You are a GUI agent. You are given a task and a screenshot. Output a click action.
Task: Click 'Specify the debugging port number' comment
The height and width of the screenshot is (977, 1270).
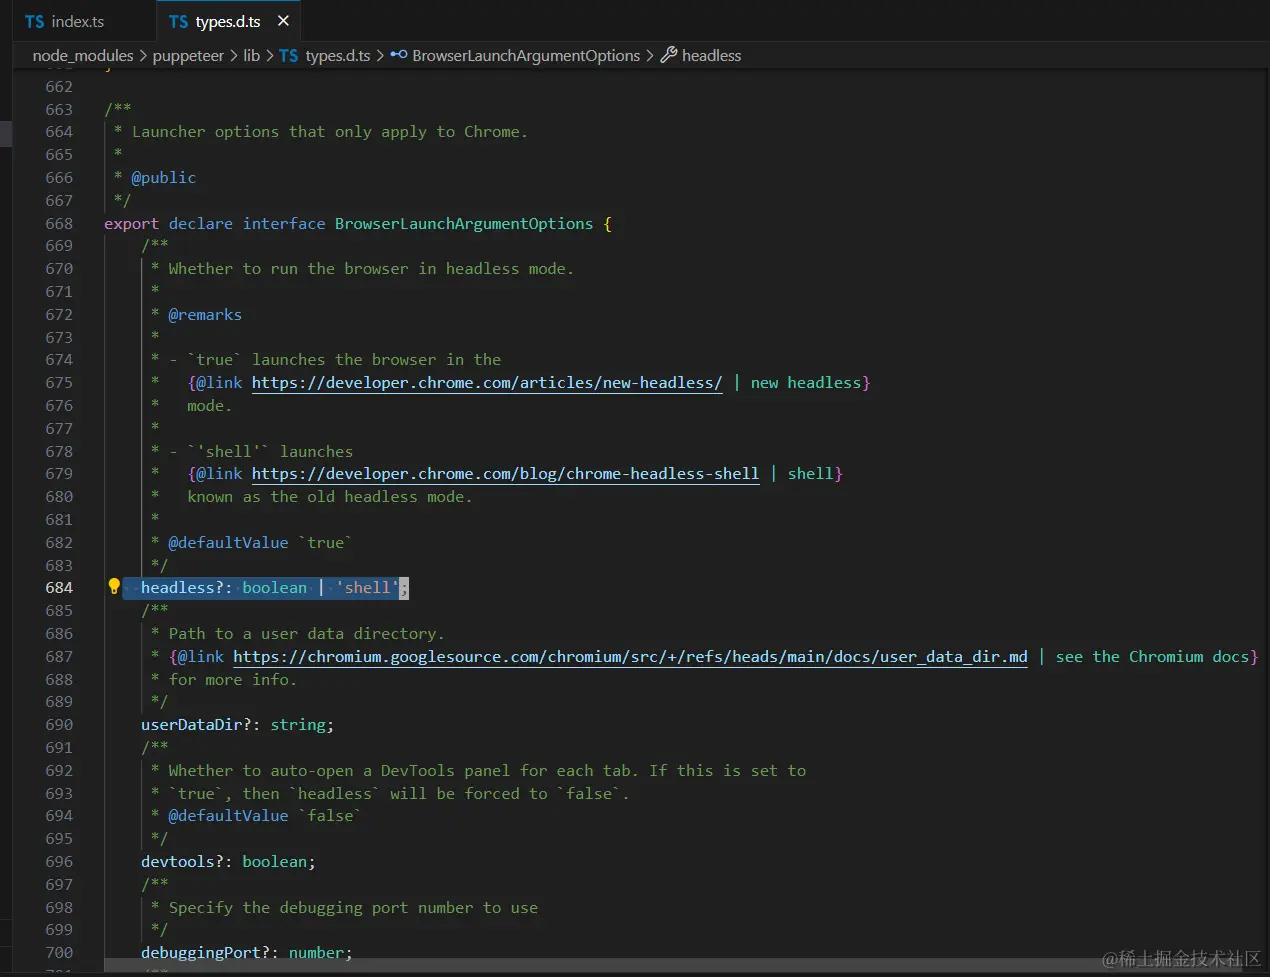353,908
